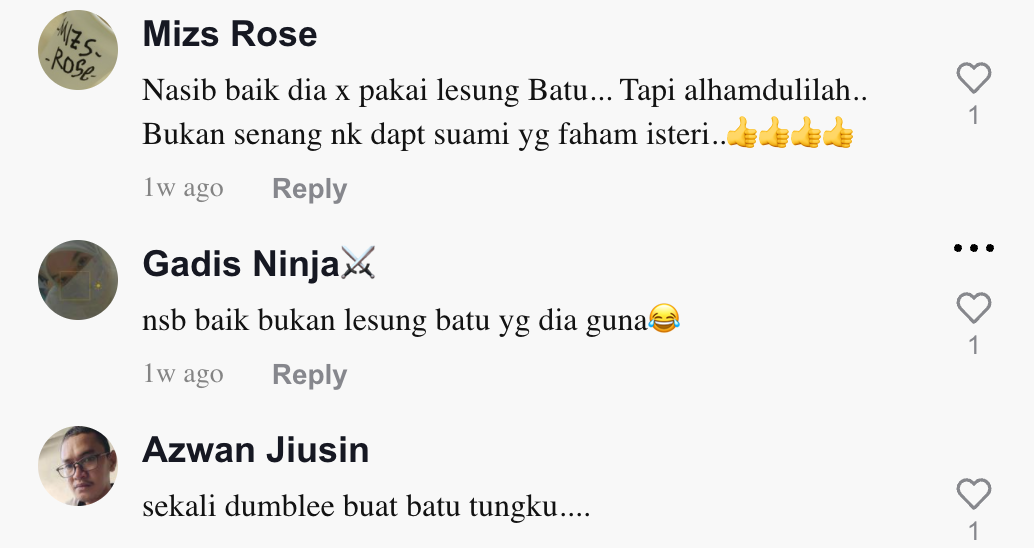Click the comment text about lesung Batu by Mizs Rose
The height and width of the screenshot is (548, 1034).
coord(504,112)
